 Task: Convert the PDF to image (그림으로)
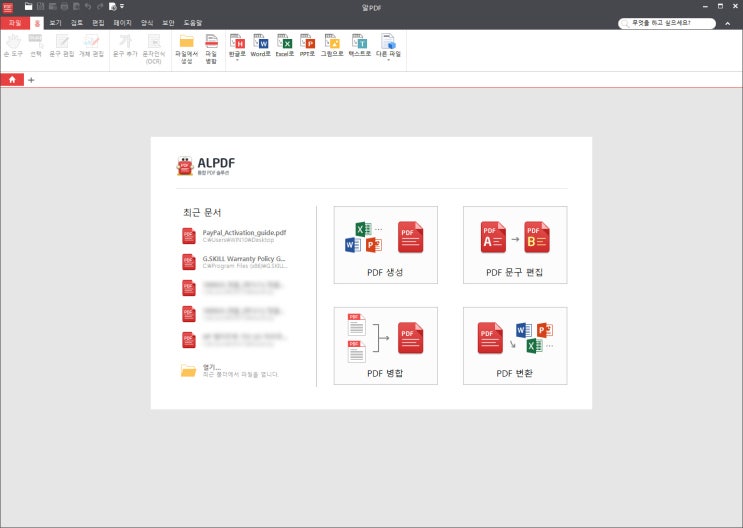coord(332,46)
